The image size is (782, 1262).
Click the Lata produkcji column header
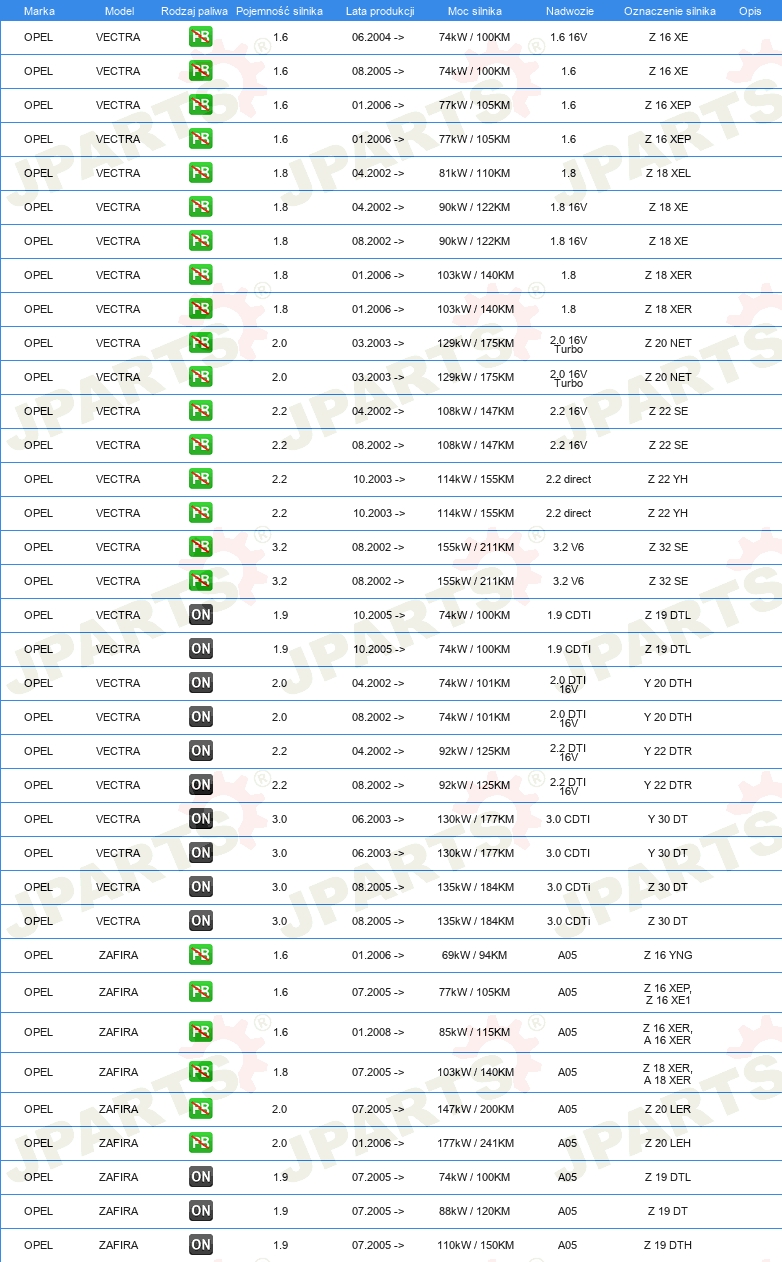point(379,11)
